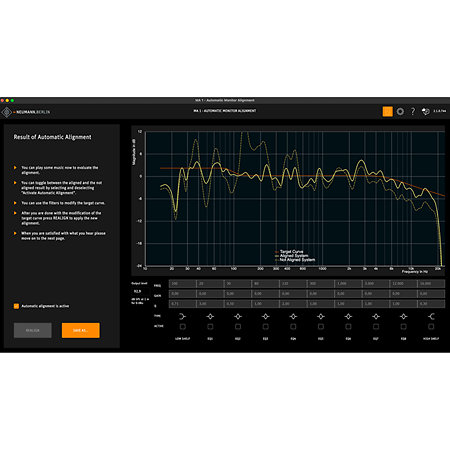Enable the EQ5 active checkbox
Screen dimensions: 450x450
point(321,327)
